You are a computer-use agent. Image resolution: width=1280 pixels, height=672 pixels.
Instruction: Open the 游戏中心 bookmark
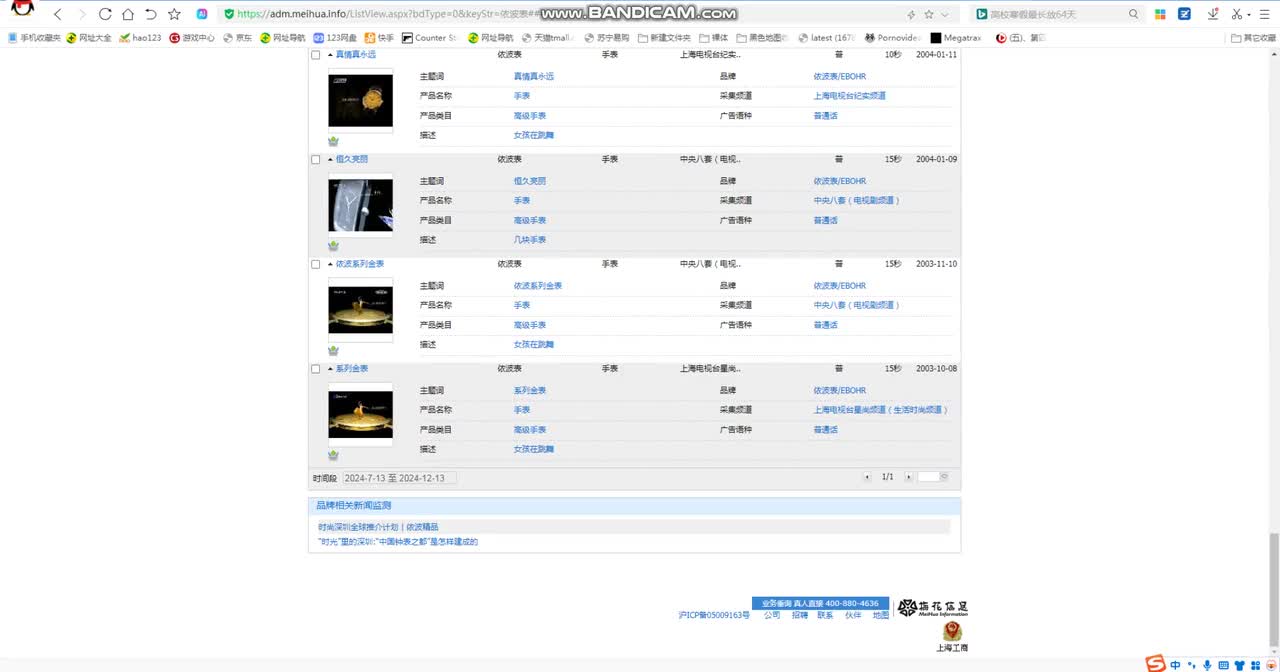point(192,38)
